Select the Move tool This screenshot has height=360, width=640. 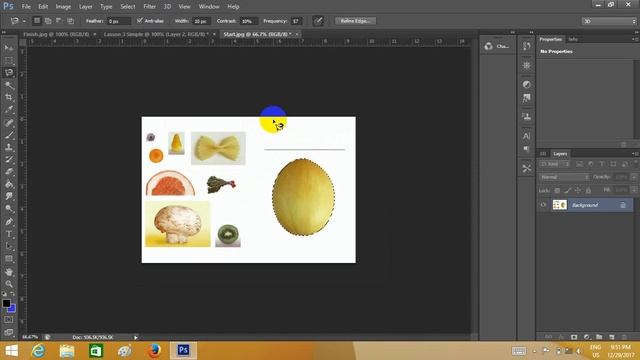9,48
